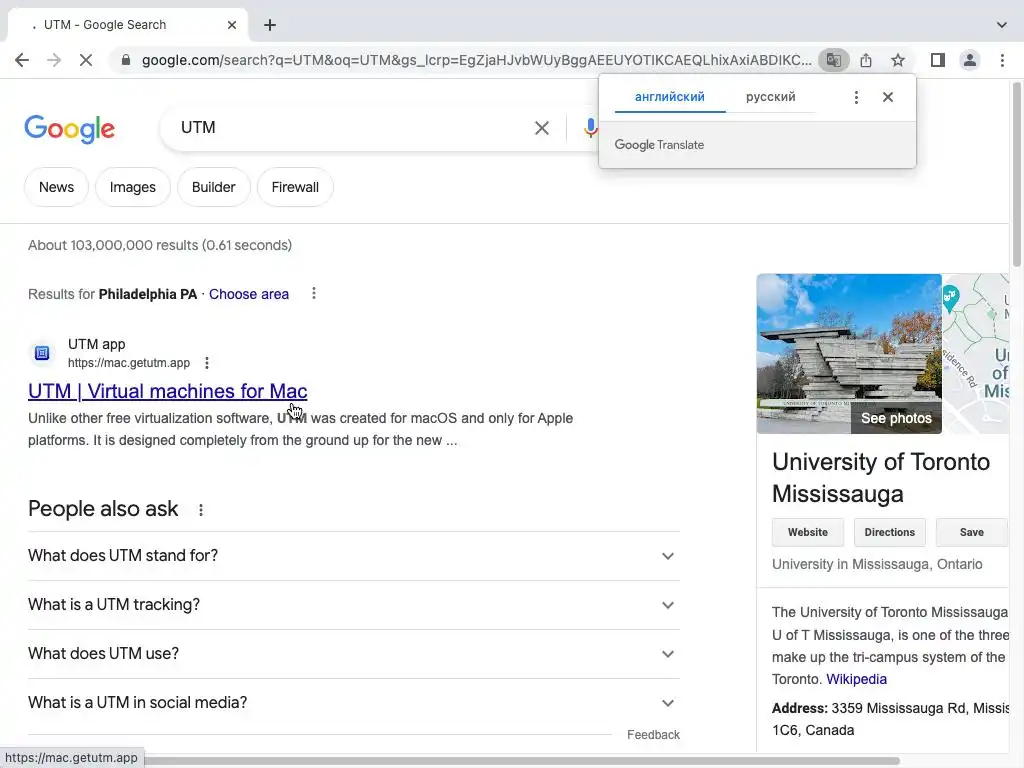Screen dimensions: 1024x768
Task: Open the tab search chevron at top right
Action: pos(1002,25)
